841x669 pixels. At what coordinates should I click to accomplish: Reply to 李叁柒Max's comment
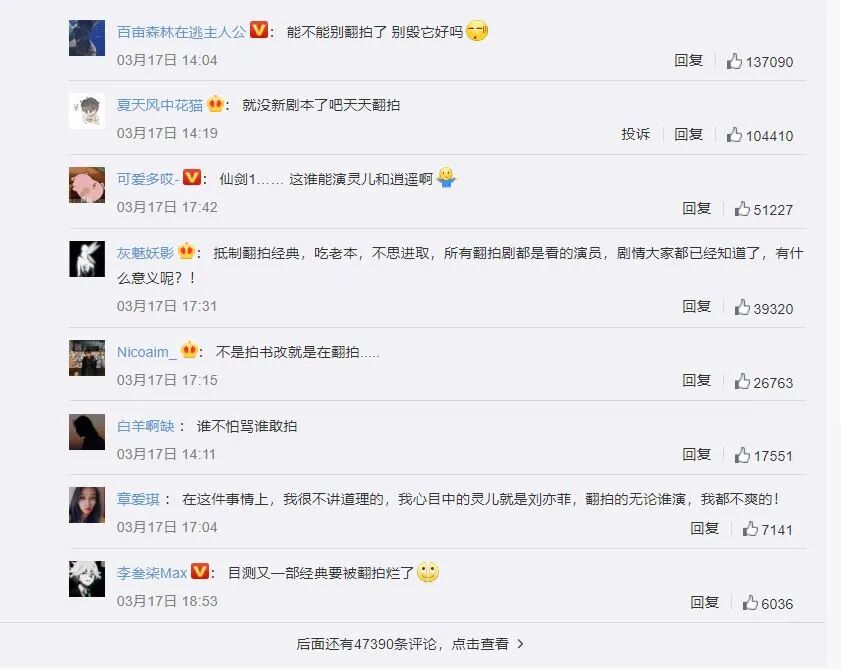tap(705, 602)
